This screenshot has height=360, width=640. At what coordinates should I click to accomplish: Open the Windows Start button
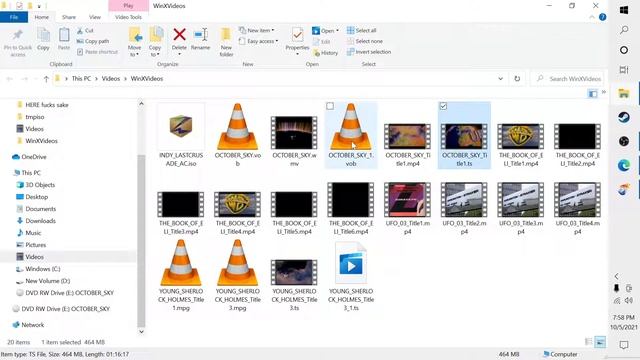[624, 10]
